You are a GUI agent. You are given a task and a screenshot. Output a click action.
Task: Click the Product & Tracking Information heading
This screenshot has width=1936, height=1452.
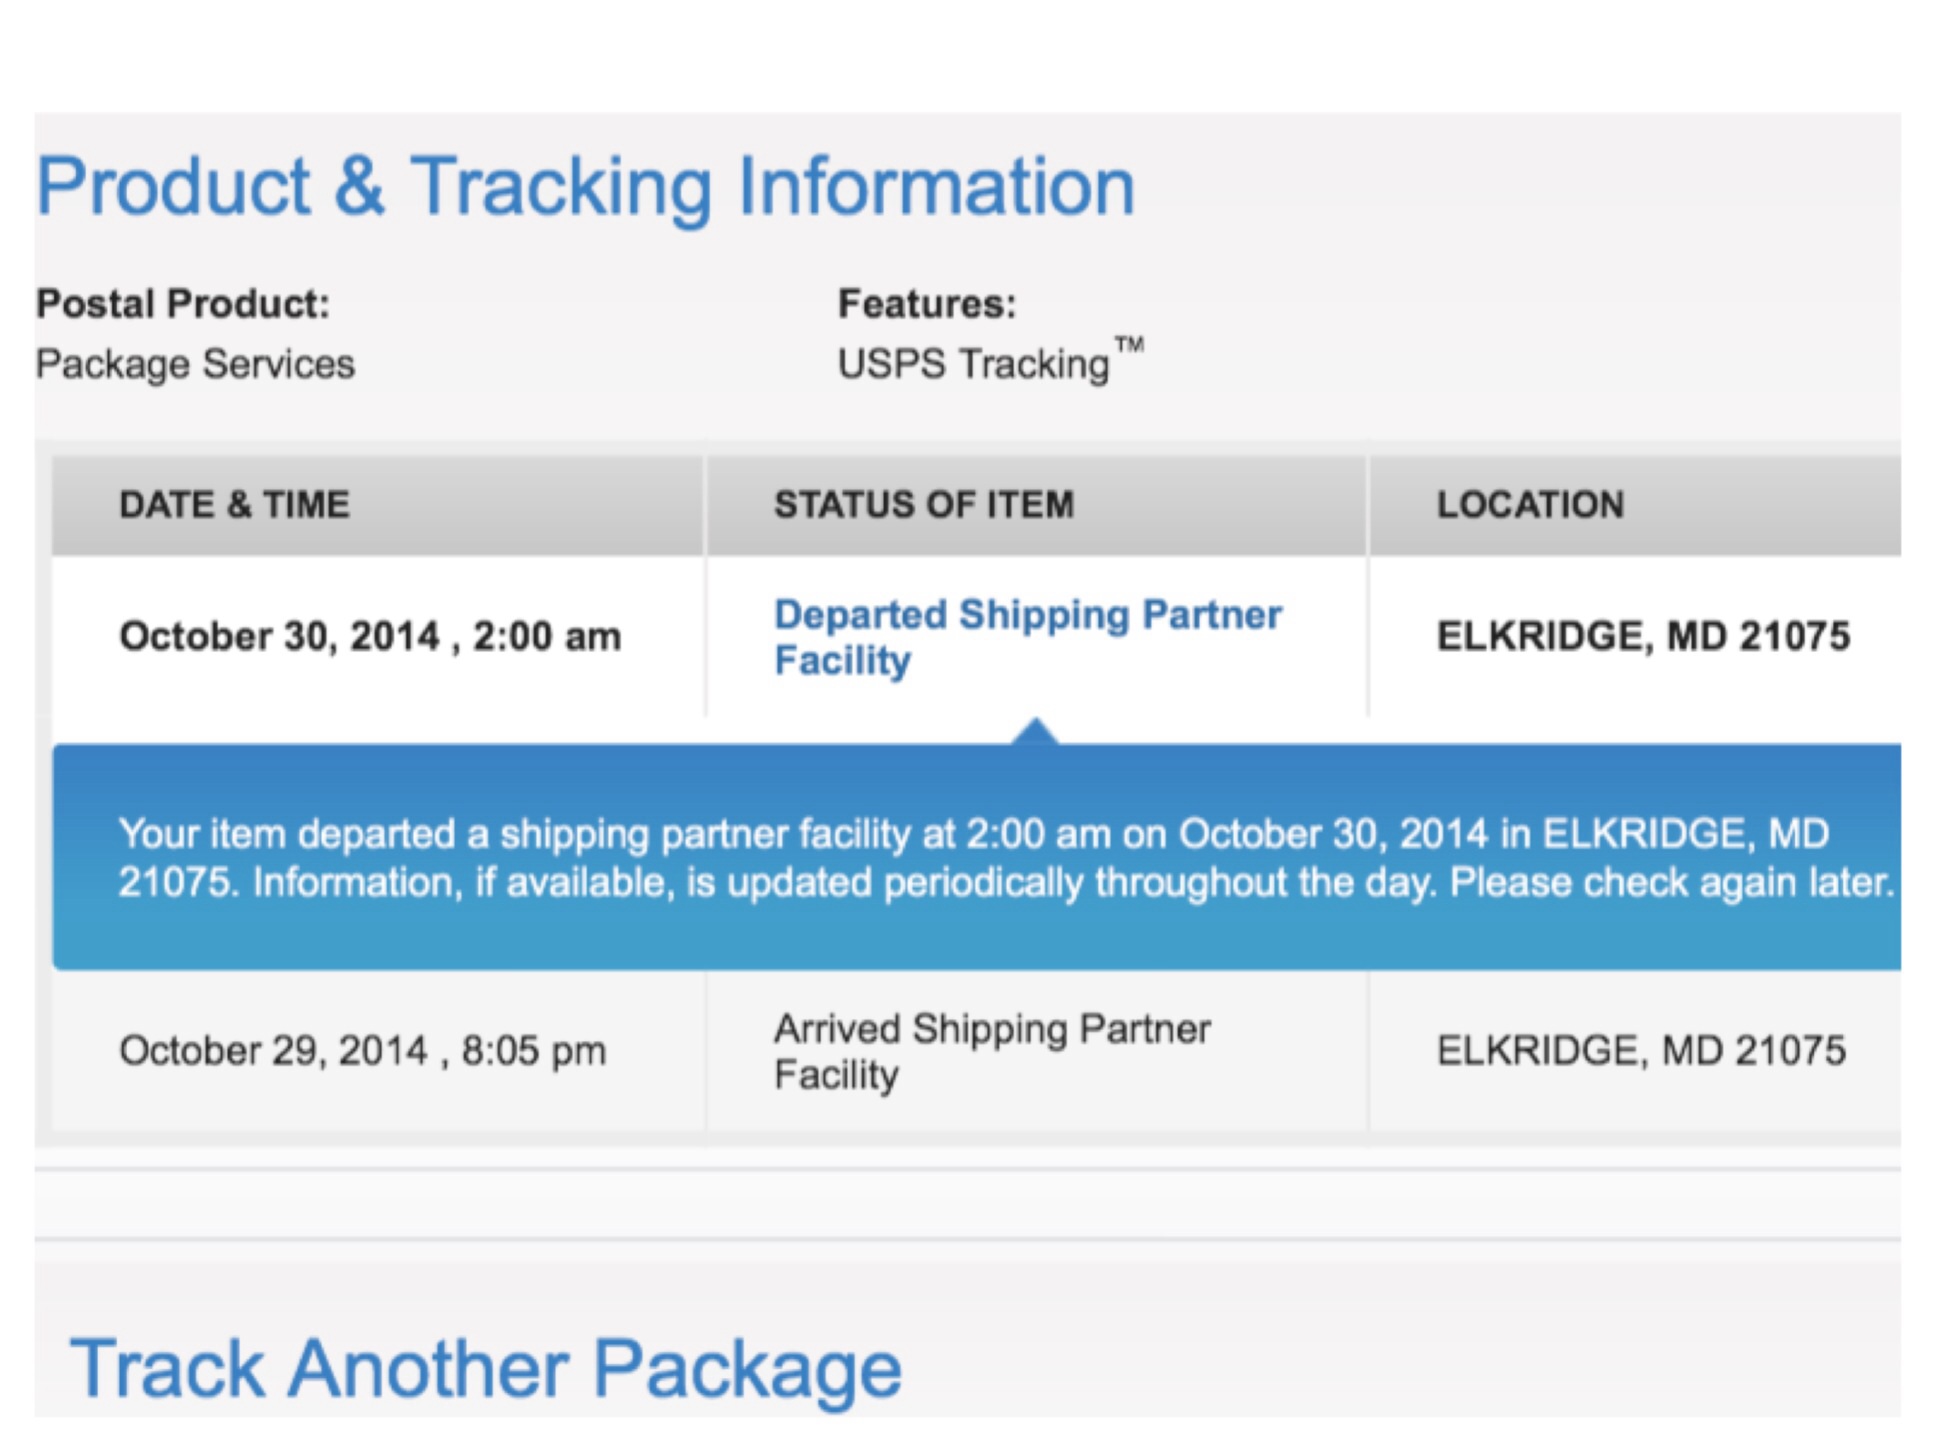pos(586,187)
